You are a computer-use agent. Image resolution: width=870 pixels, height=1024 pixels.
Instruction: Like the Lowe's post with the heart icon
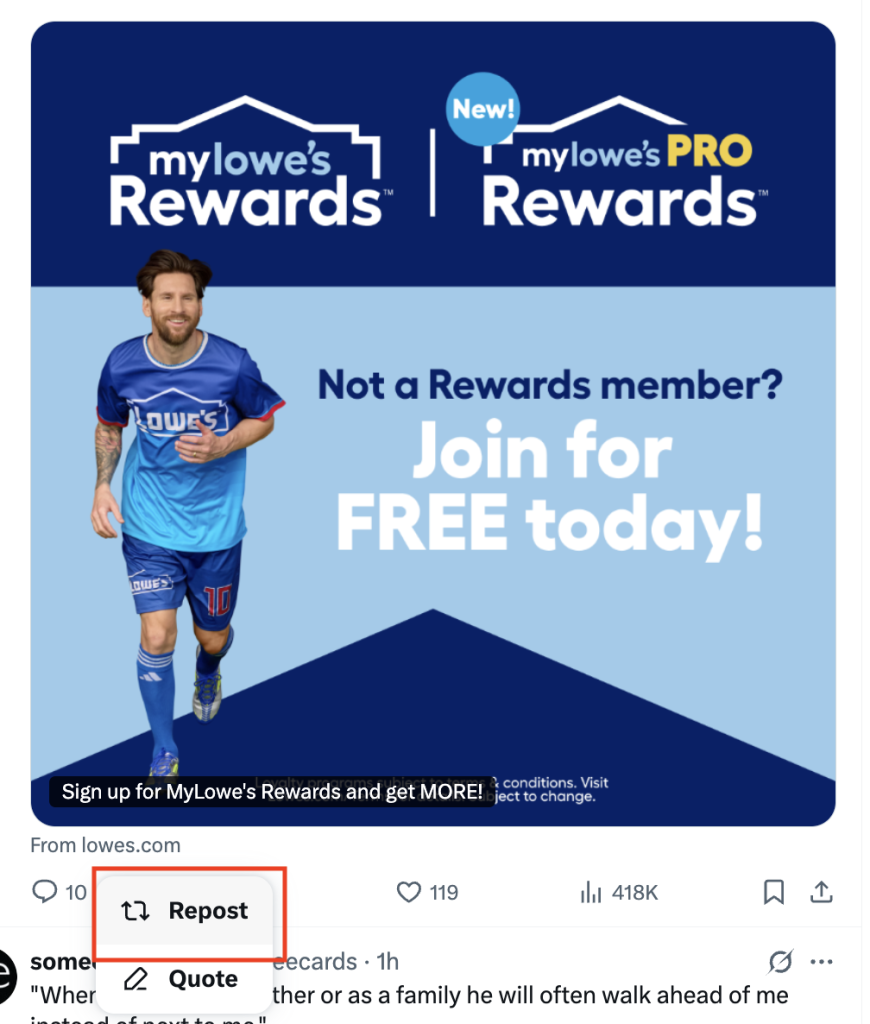409,891
